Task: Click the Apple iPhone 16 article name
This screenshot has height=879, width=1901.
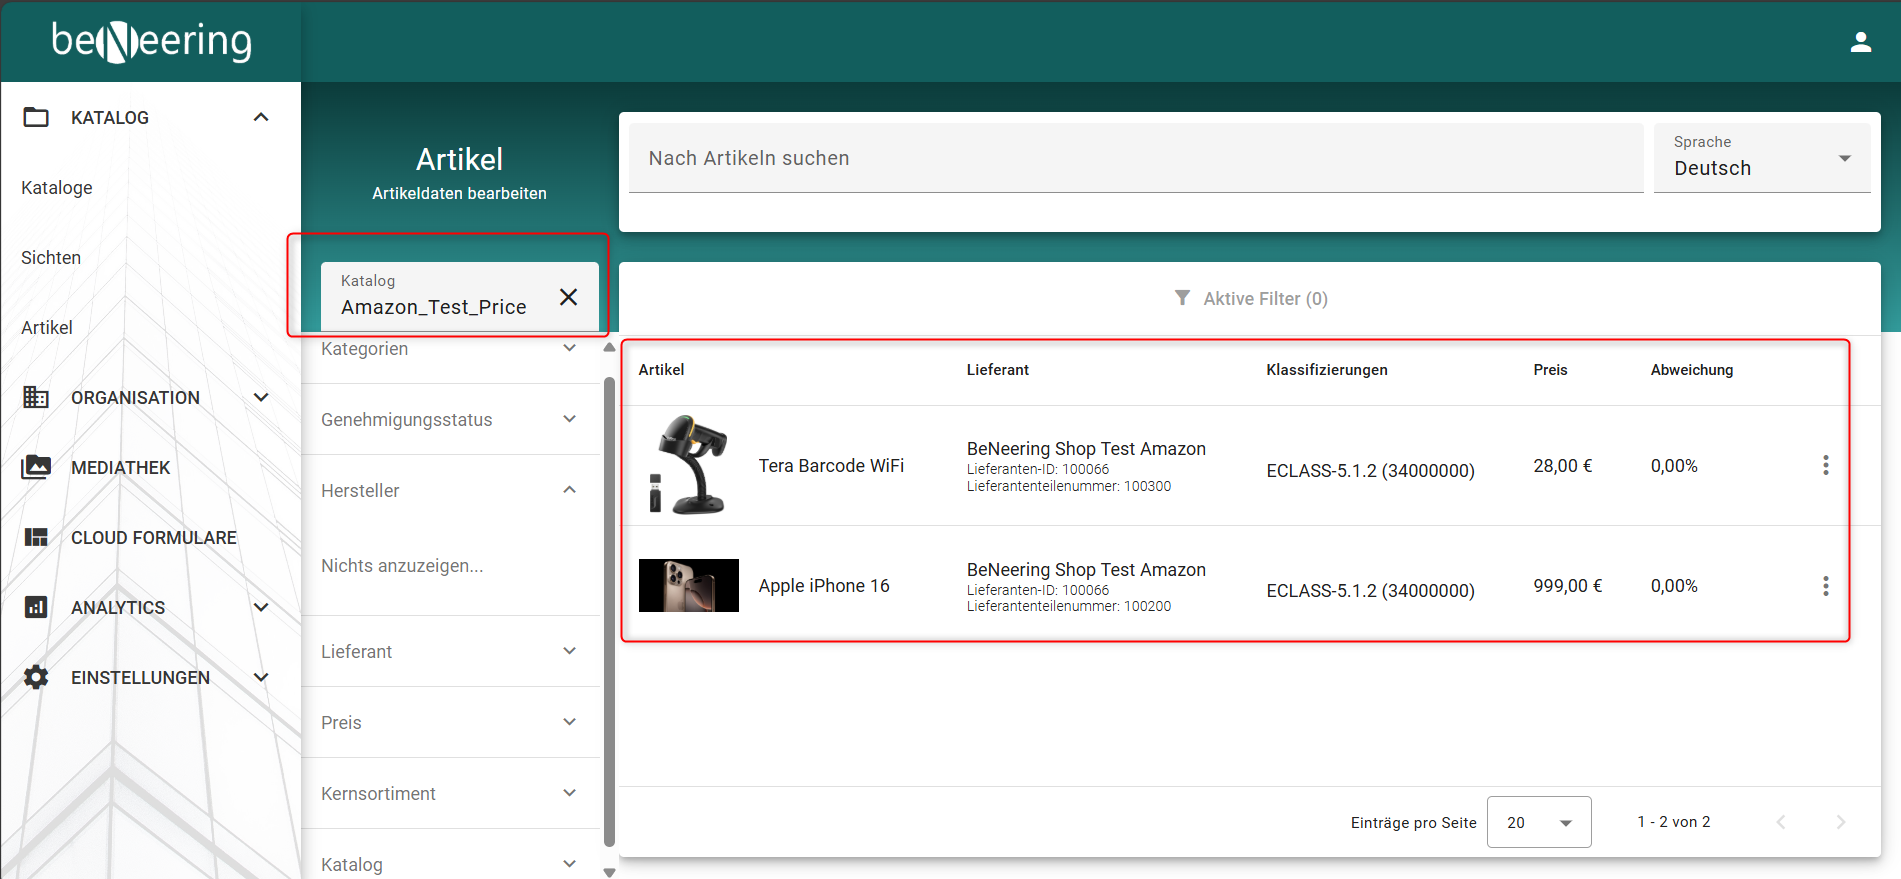Action: (823, 586)
